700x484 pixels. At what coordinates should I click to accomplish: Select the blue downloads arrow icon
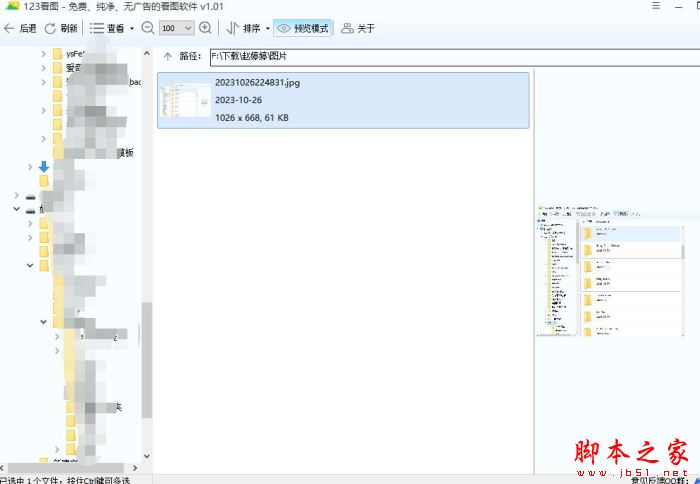coord(44,167)
